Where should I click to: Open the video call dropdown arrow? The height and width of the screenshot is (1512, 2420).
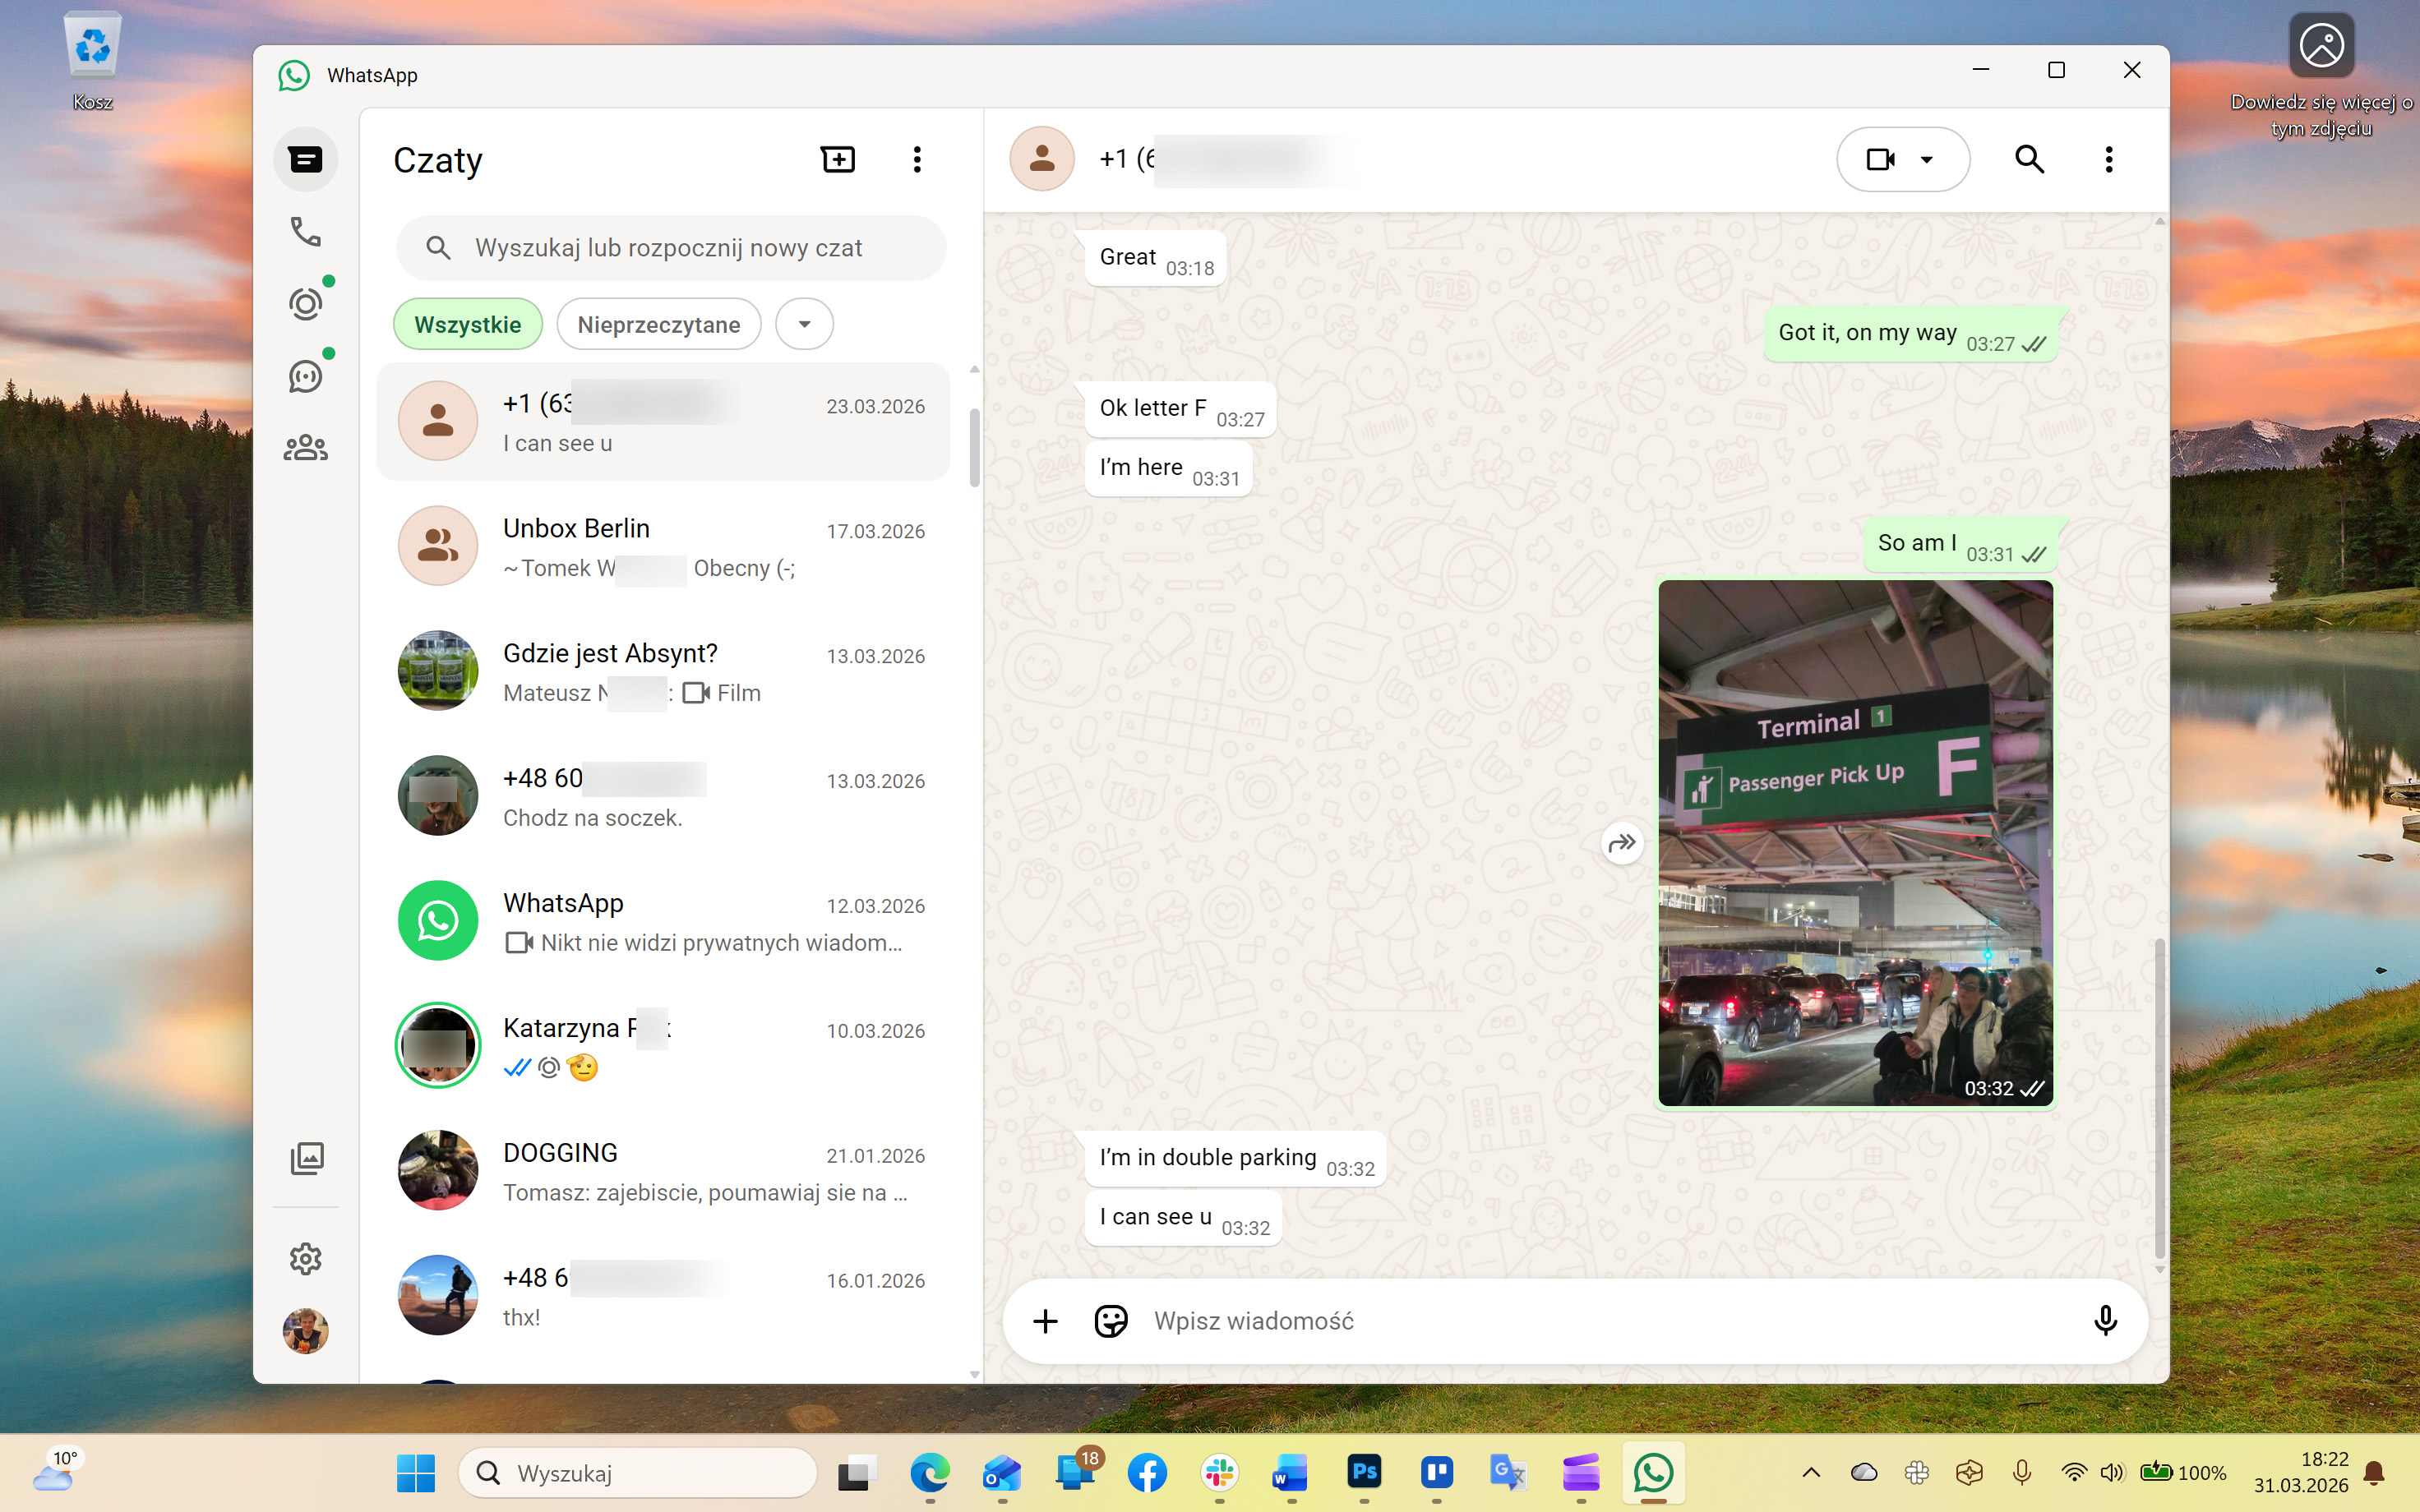pos(1927,160)
